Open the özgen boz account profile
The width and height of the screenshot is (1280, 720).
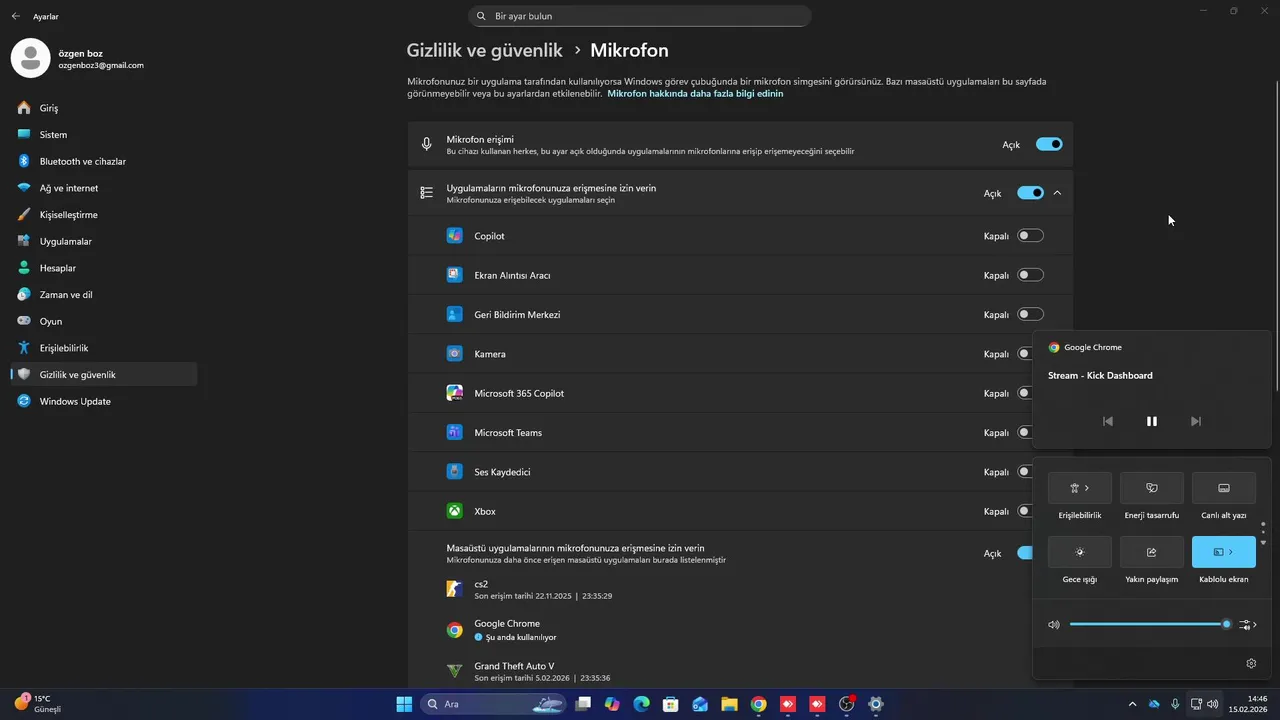pos(78,58)
